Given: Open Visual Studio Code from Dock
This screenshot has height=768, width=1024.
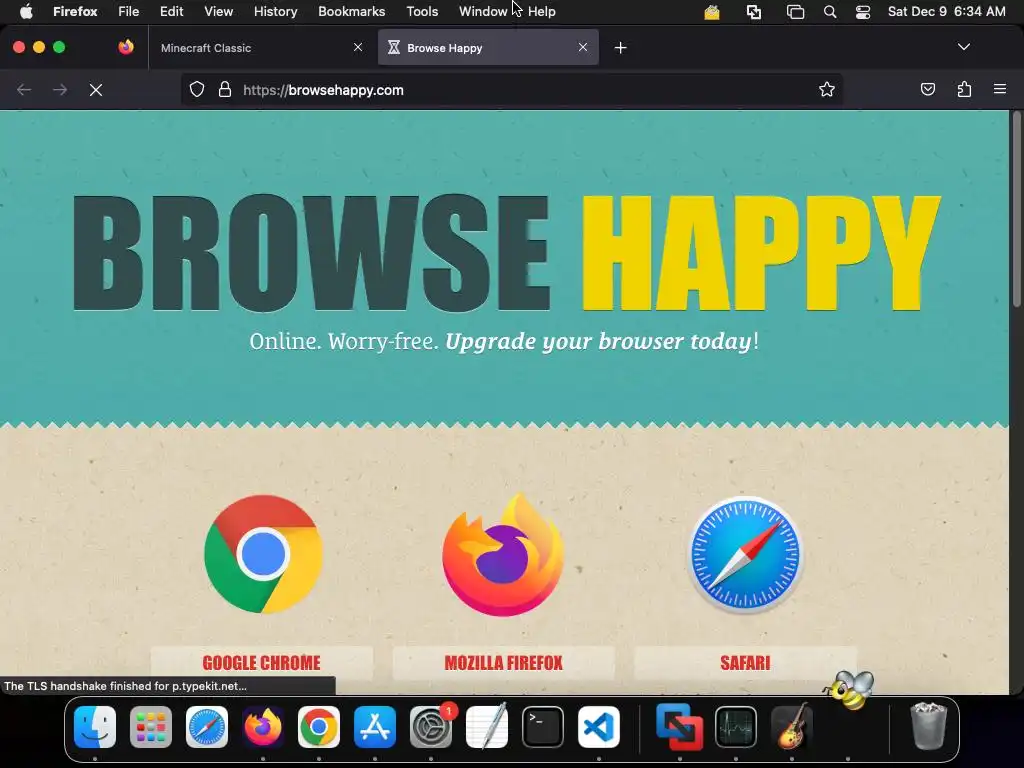Looking at the screenshot, I should [x=599, y=727].
